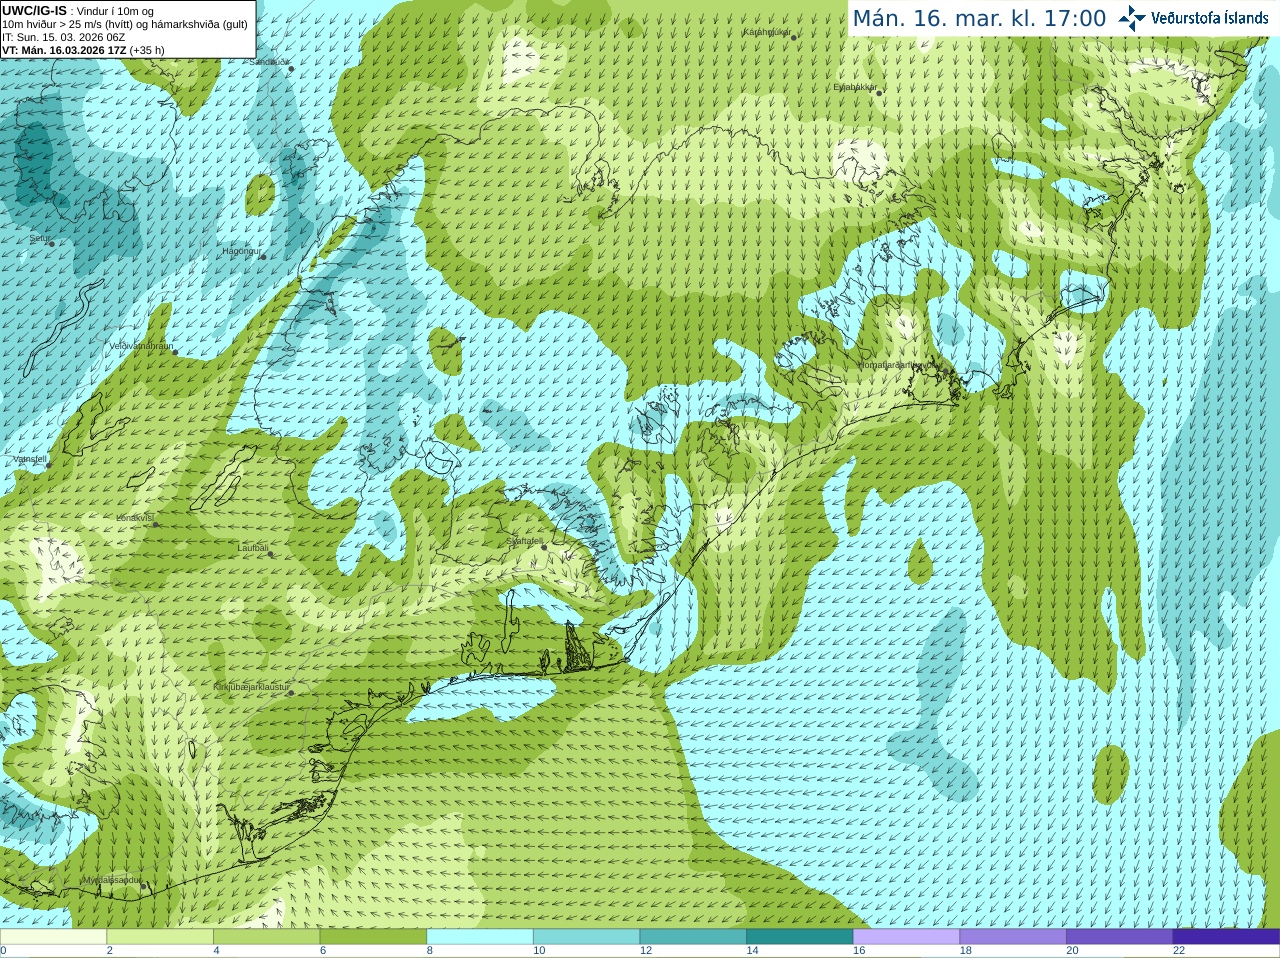This screenshot has width=1280, height=958.
Task: Click the above 22 m/s dark purple swatch
Action: pos(1226,936)
